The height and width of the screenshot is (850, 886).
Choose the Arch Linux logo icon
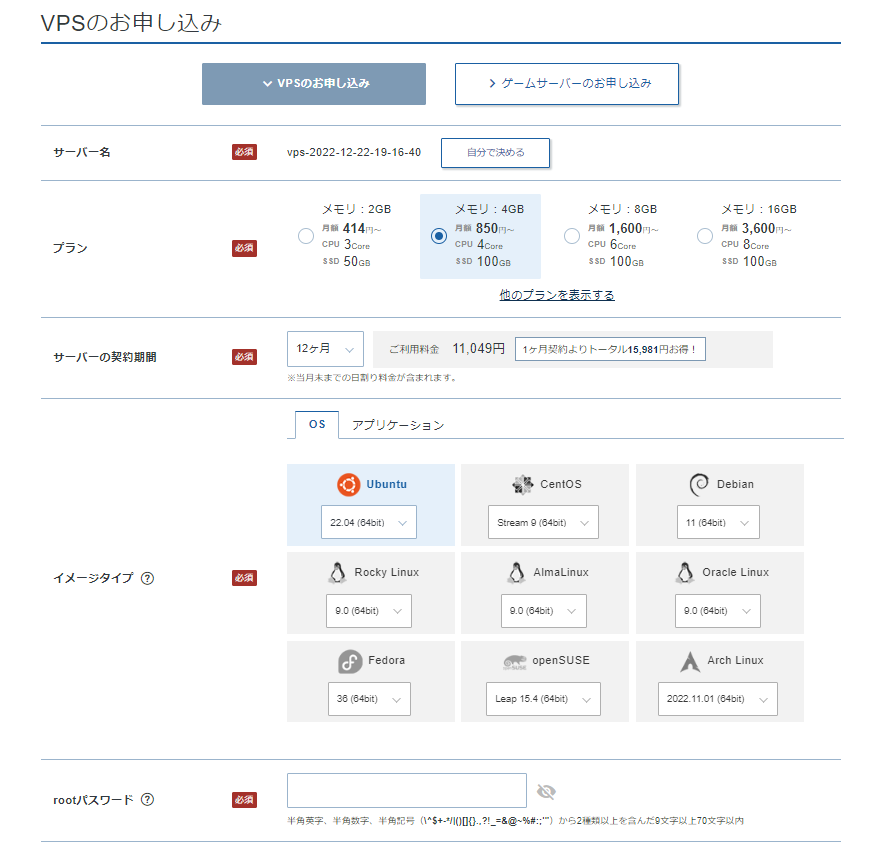click(x=690, y=661)
